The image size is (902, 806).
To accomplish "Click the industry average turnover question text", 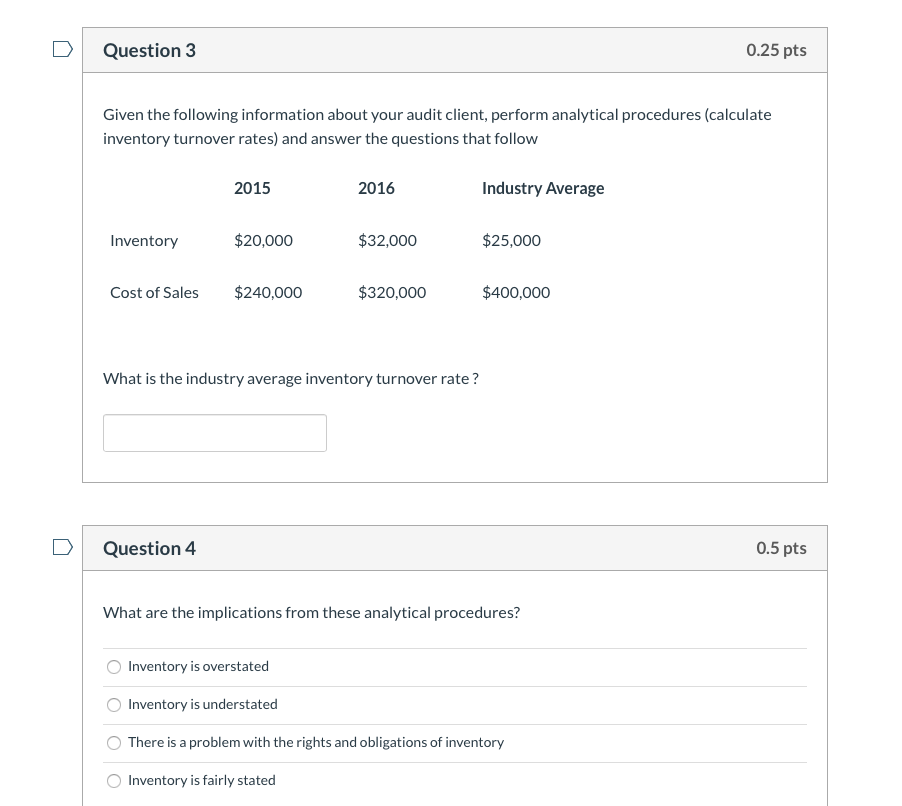I will tap(290, 378).
